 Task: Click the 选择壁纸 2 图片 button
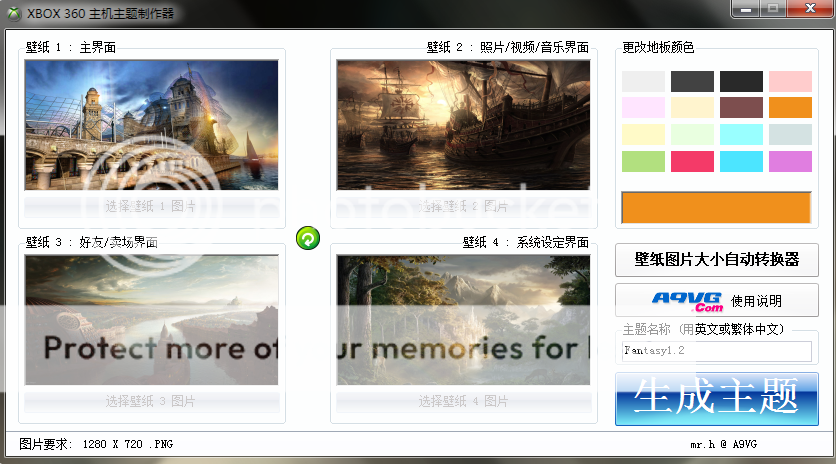[x=463, y=207]
